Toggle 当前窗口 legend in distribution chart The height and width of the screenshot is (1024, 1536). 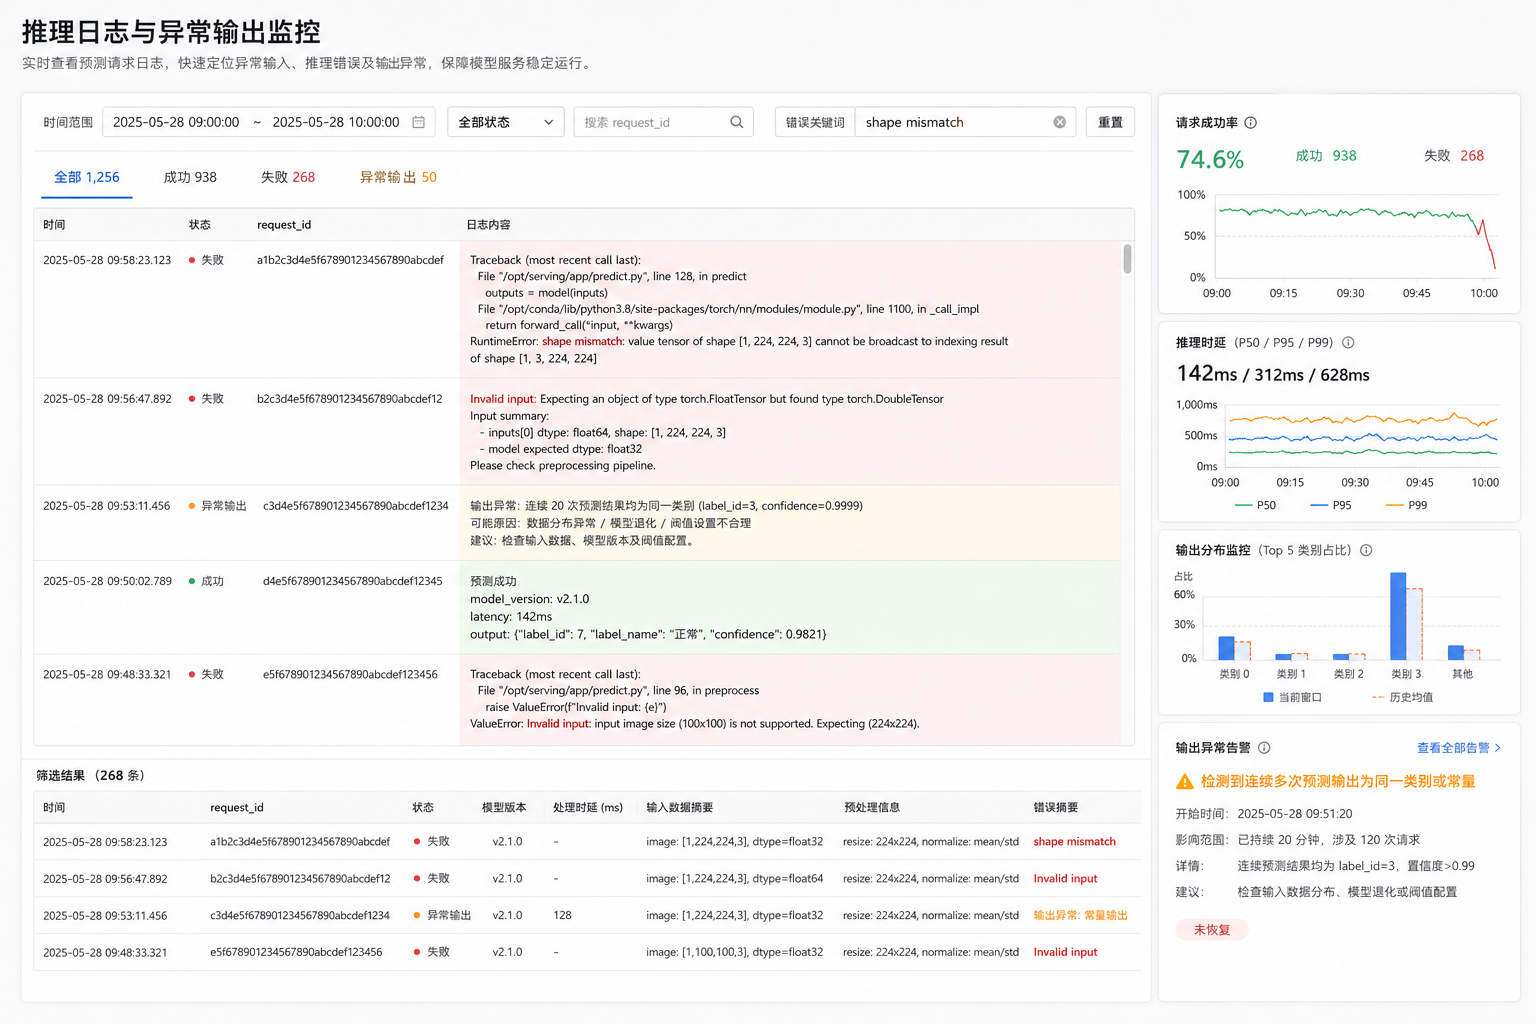(x=1292, y=697)
